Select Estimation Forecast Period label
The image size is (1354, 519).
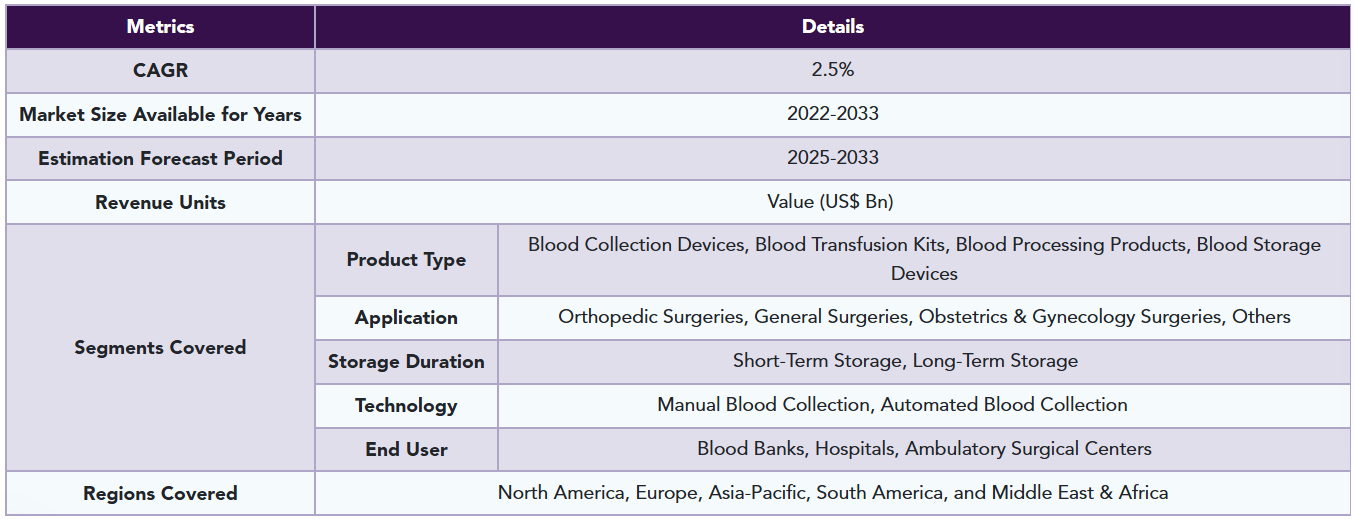tap(160, 159)
